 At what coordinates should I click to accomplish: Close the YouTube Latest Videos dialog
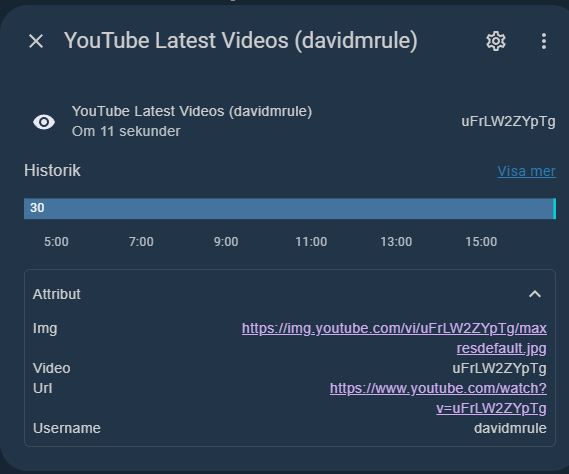tap(36, 41)
